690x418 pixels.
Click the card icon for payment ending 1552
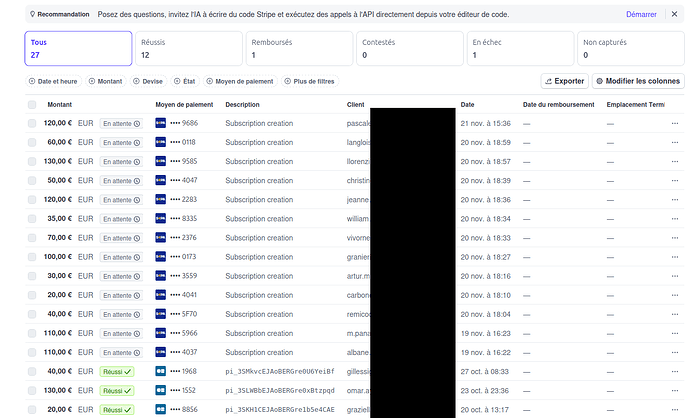[x=162, y=390]
